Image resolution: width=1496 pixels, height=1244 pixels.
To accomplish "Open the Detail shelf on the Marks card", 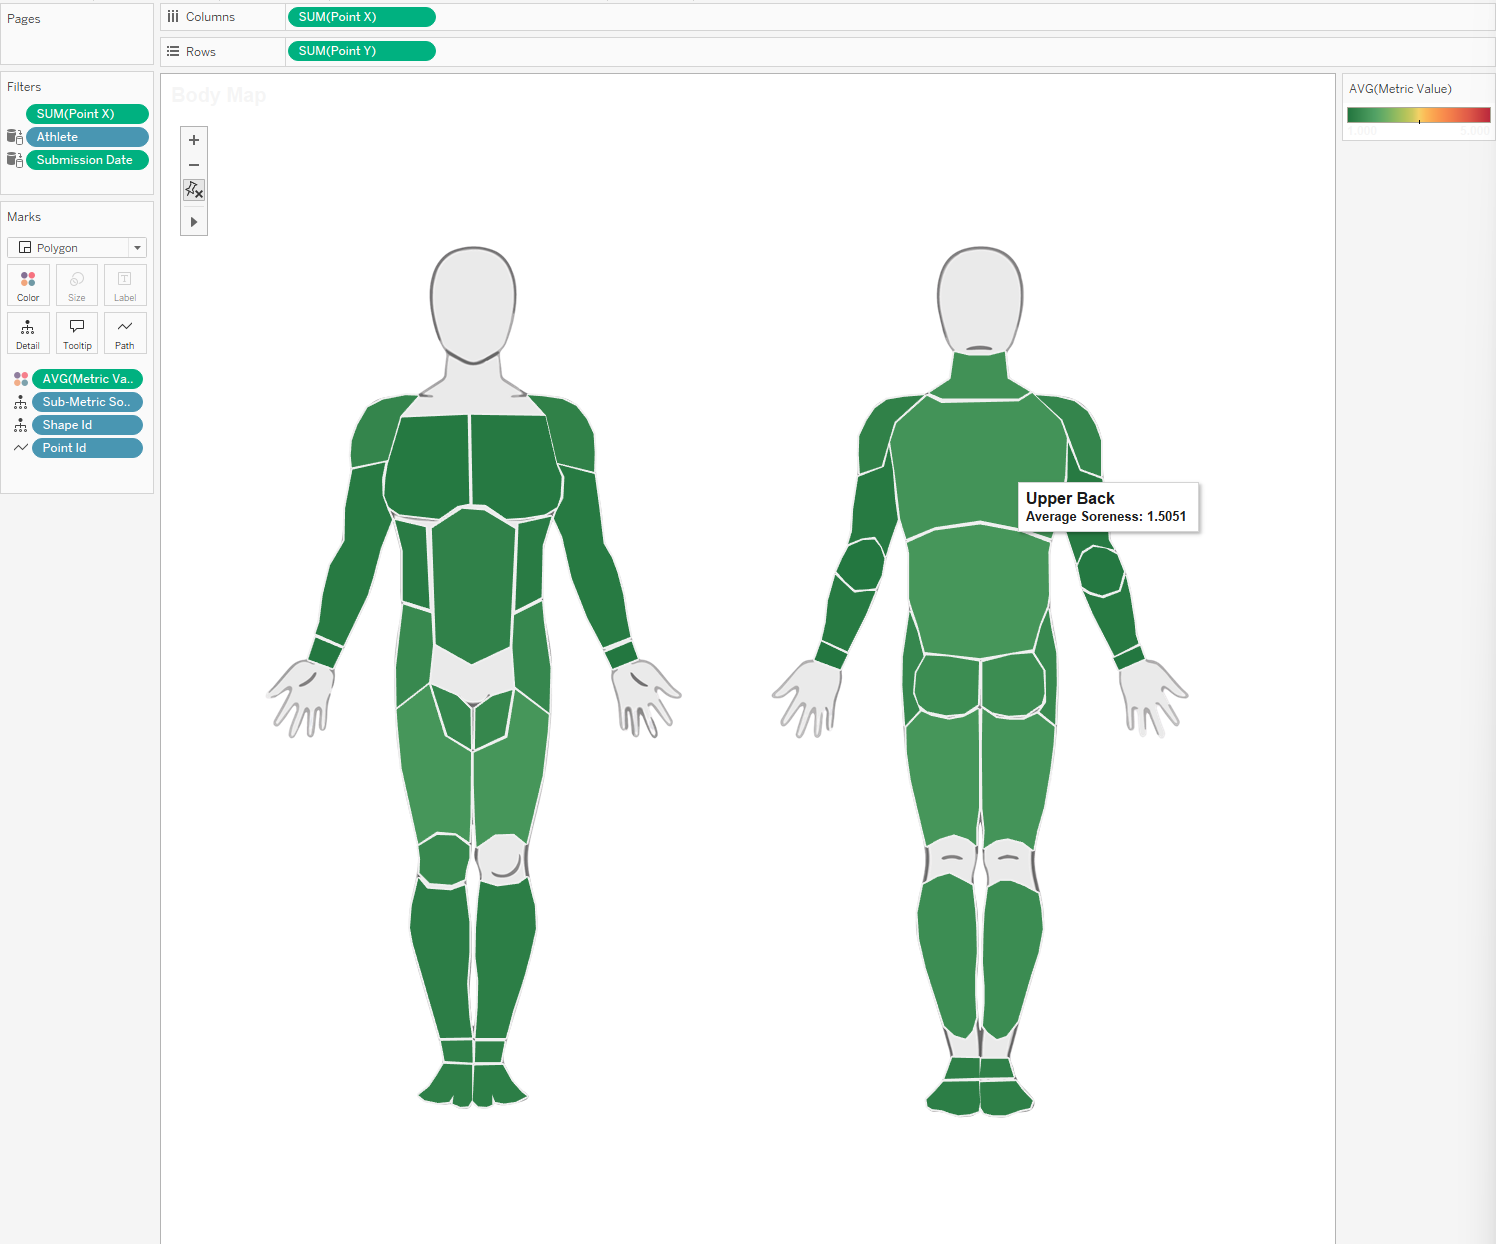I will [28, 333].
